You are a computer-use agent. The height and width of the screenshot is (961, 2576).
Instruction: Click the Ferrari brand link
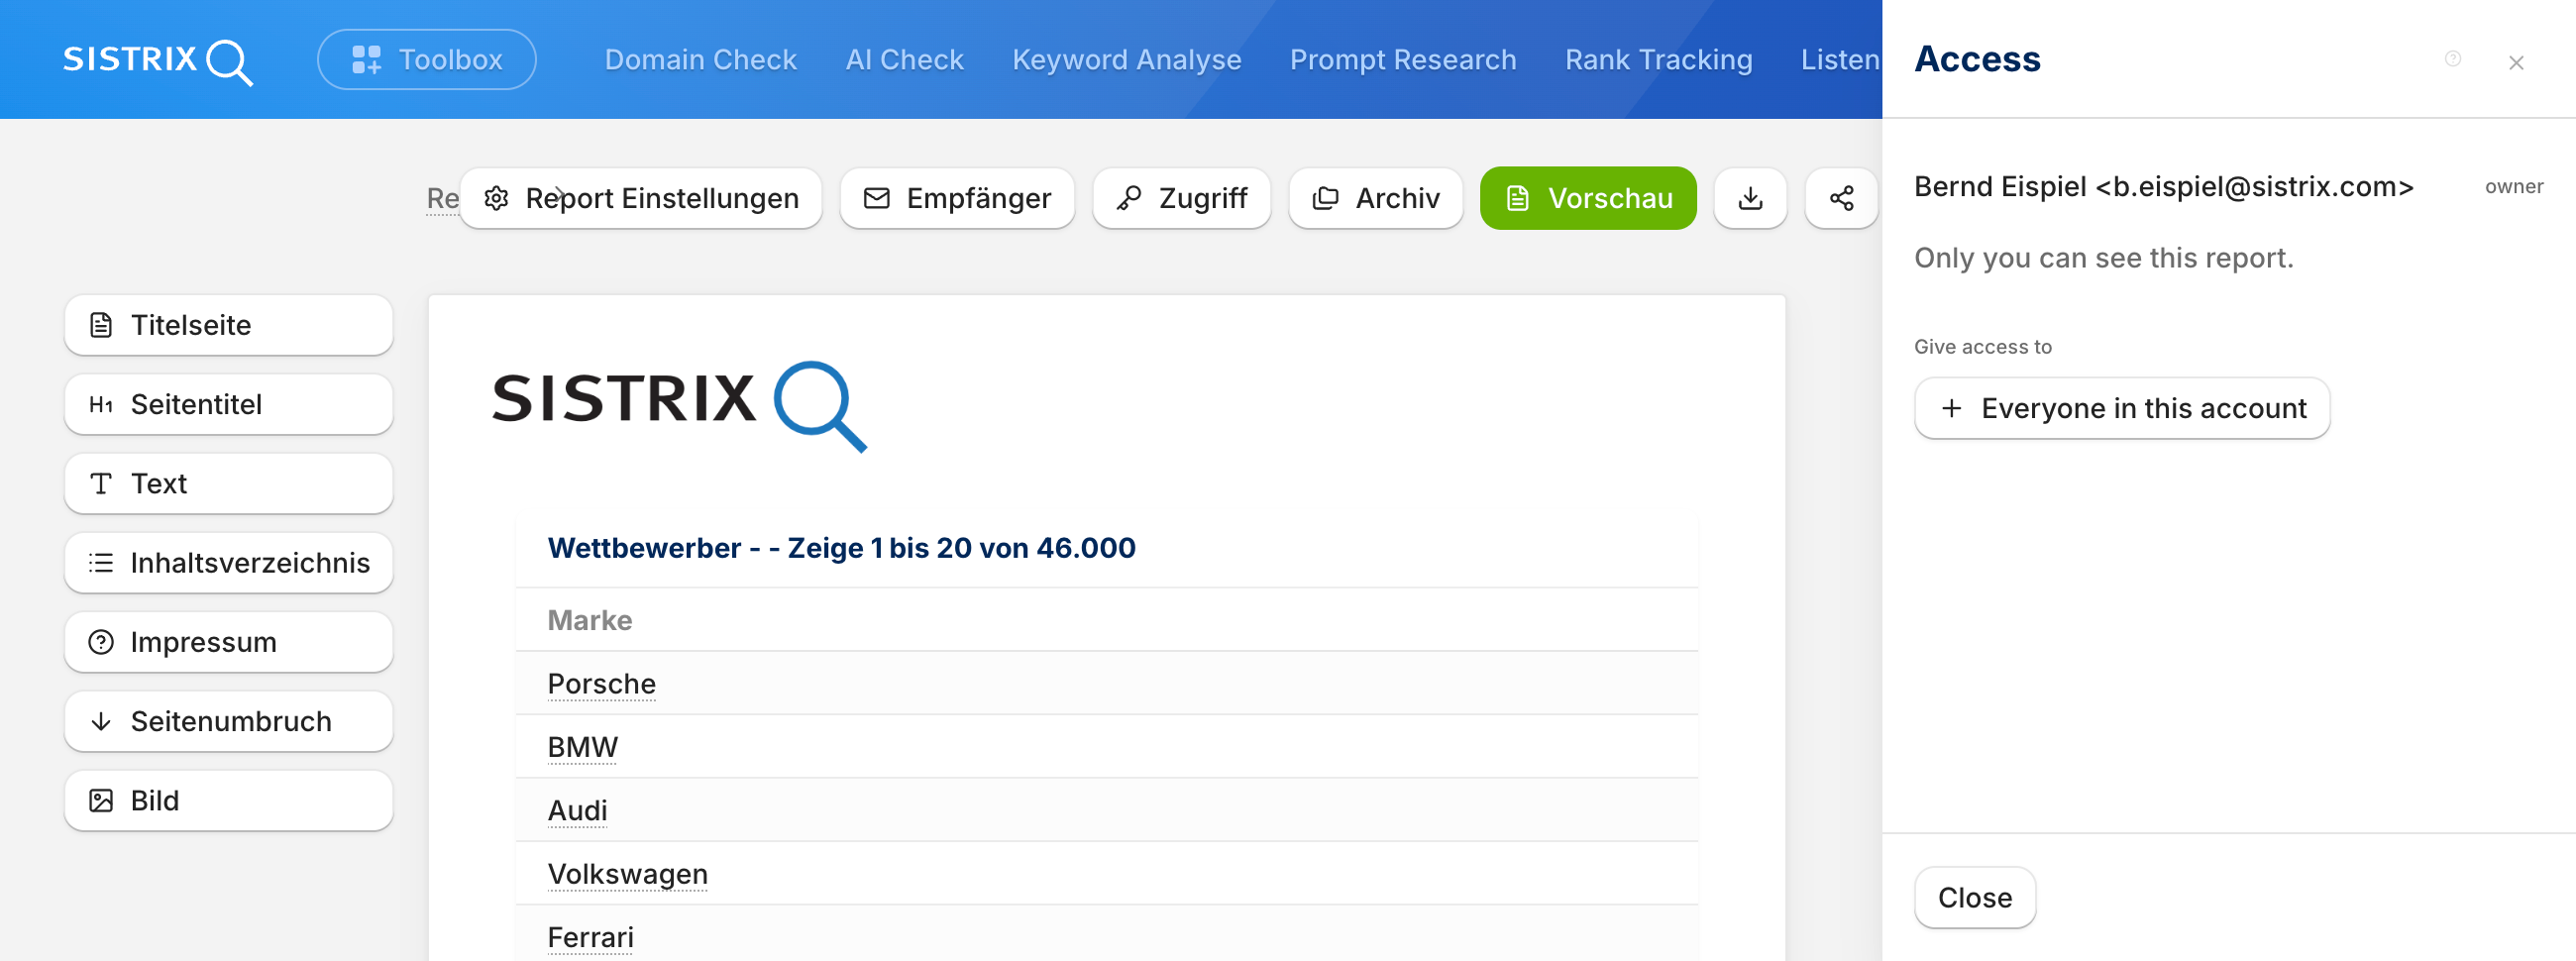coord(590,937)
